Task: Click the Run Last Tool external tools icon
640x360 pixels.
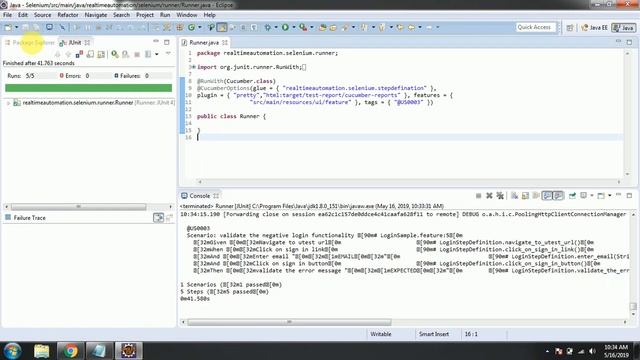Action: coord(303,27)
